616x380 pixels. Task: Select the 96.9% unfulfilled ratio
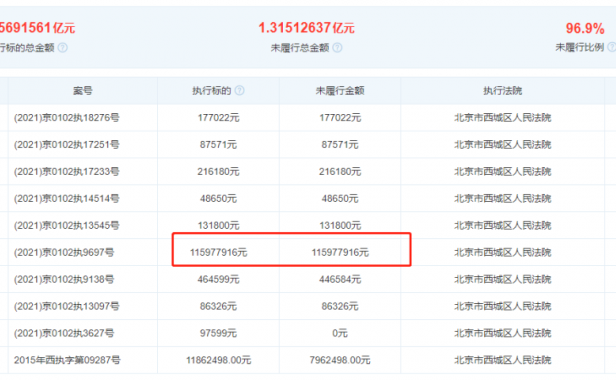585,28
